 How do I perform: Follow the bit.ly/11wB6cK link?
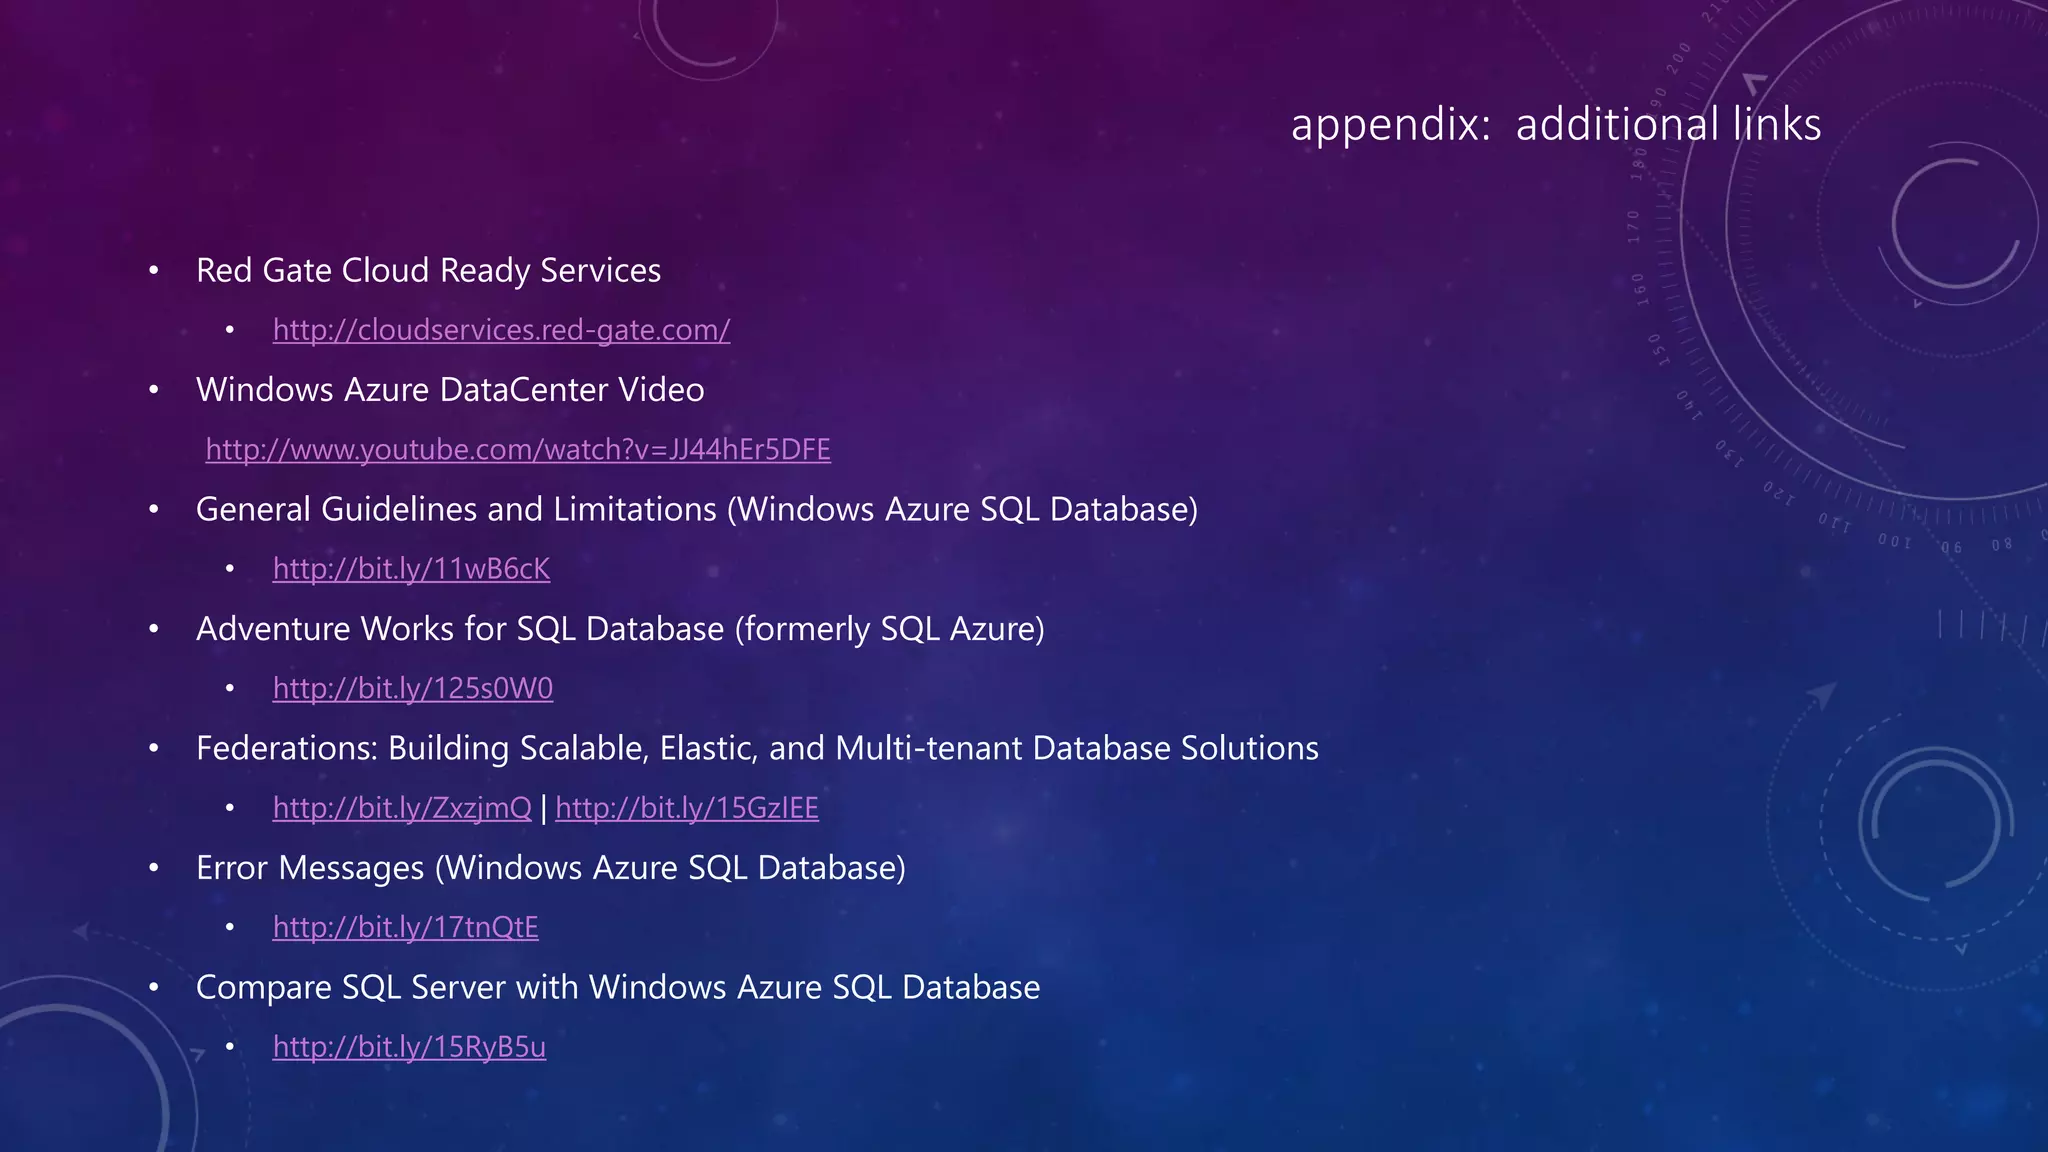[x=411, y=569]
